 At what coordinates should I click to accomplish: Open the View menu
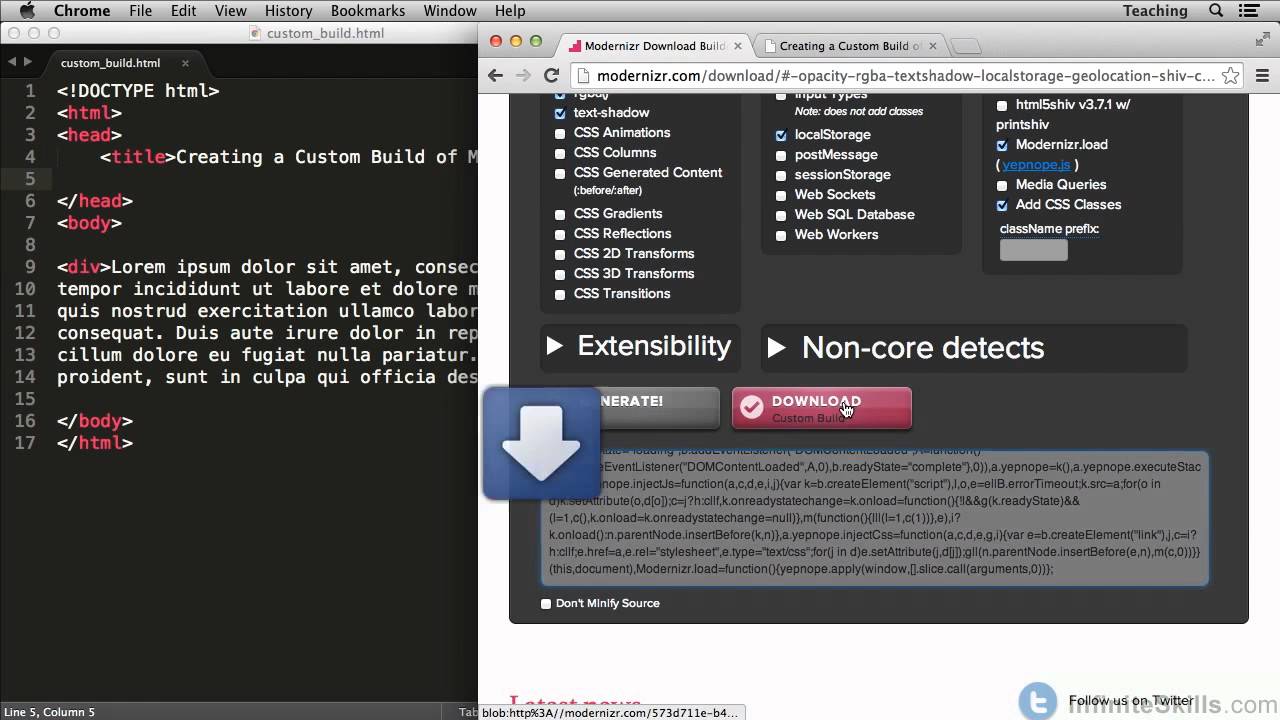pos(230,11)
